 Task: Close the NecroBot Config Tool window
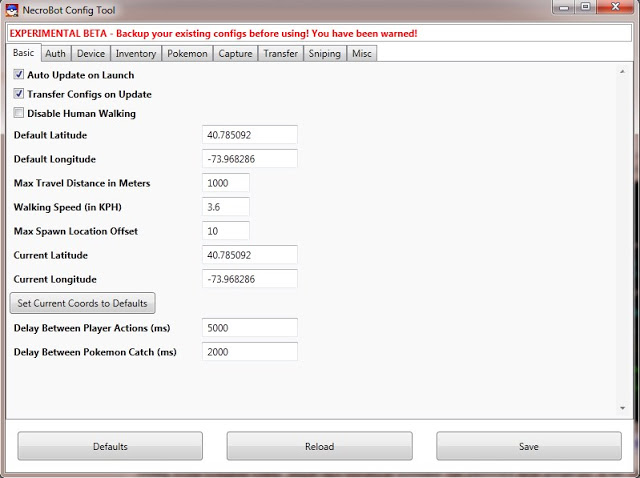[x=616, y=7]
